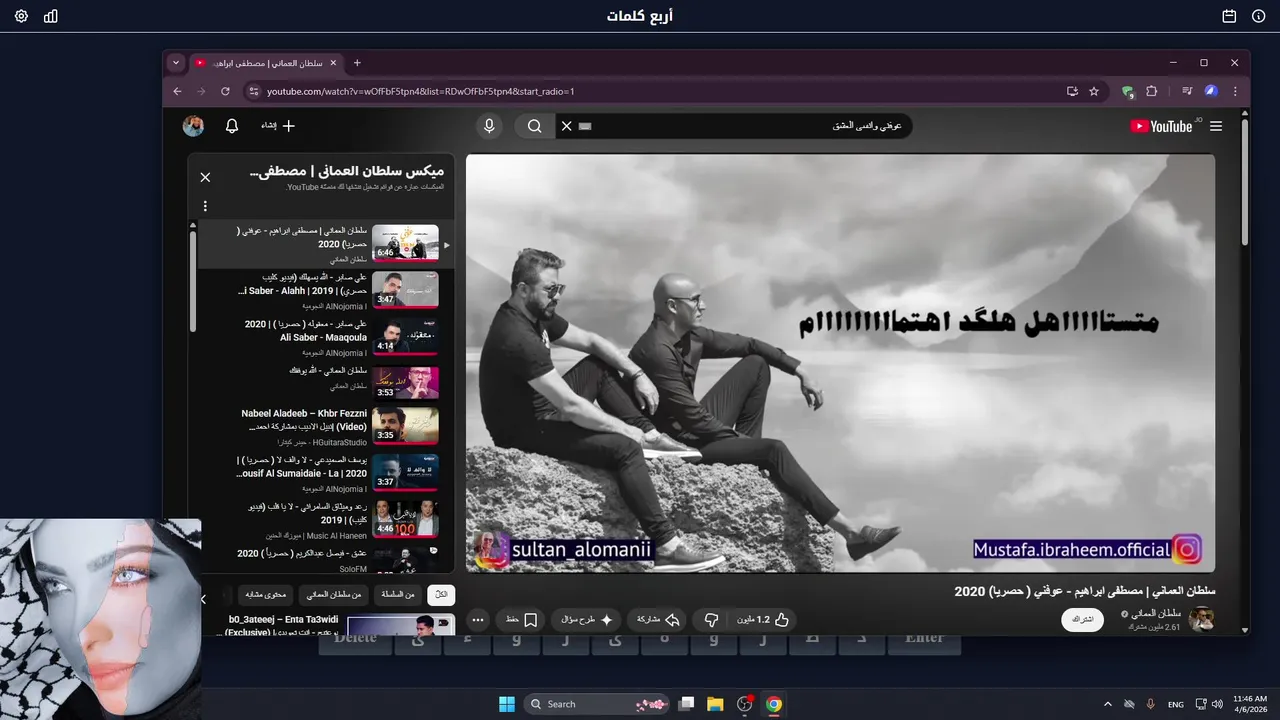Open سلطان العماني channel avatar
The image size is (1280, 720).
pyautogui.click(x=1201, y=619)
